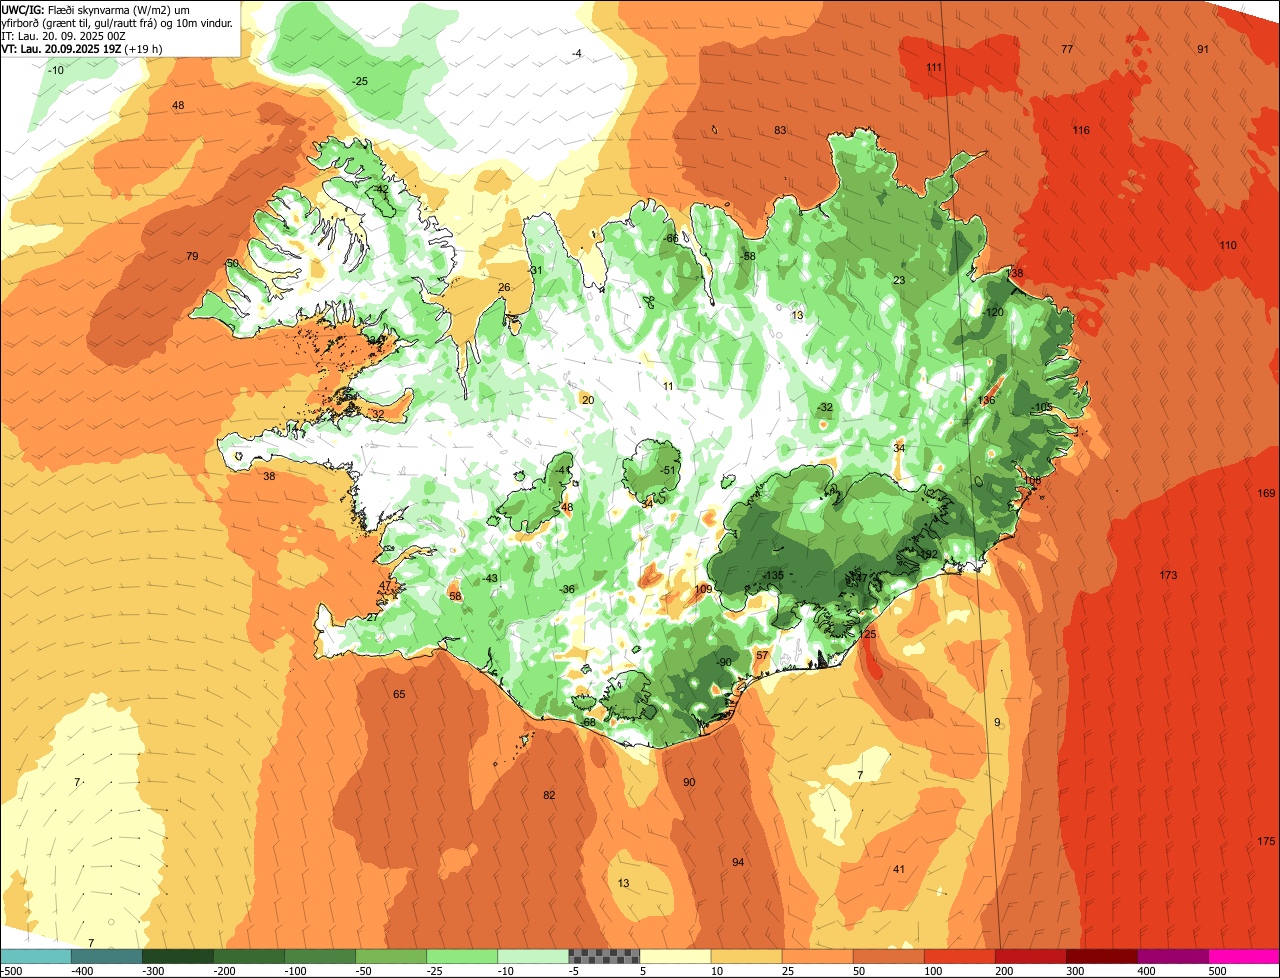Click the map value 65 southwest of Iceland
1280x978 pixels.
click(399, 695)
